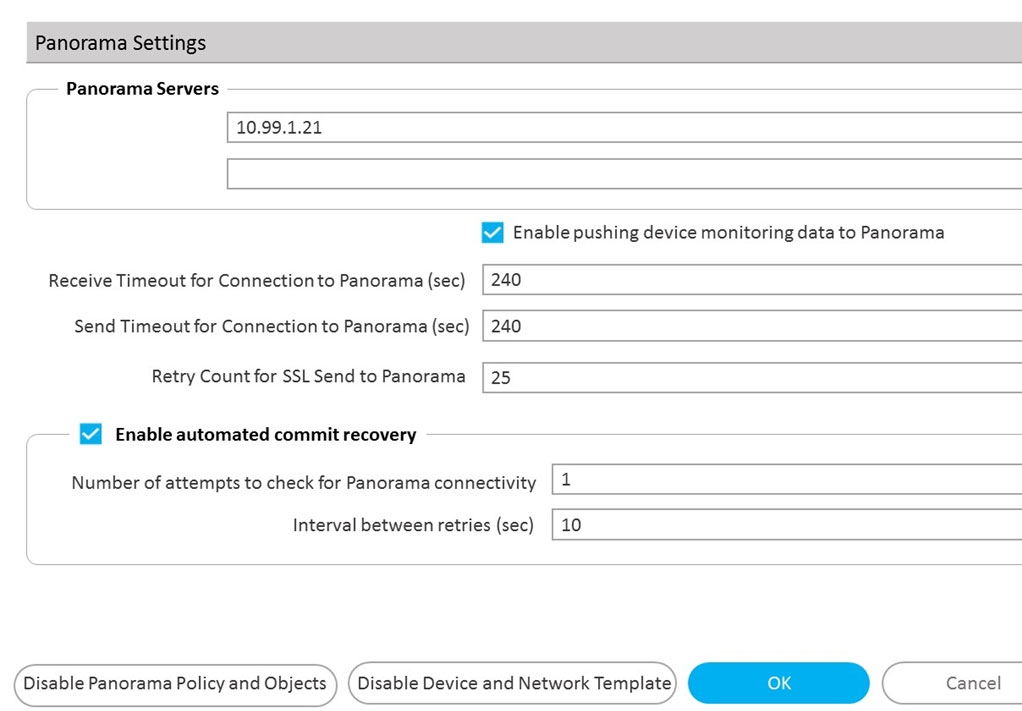
Task: Click the first Panorama server field 10.99.1.21
Action: click(624, 127)
